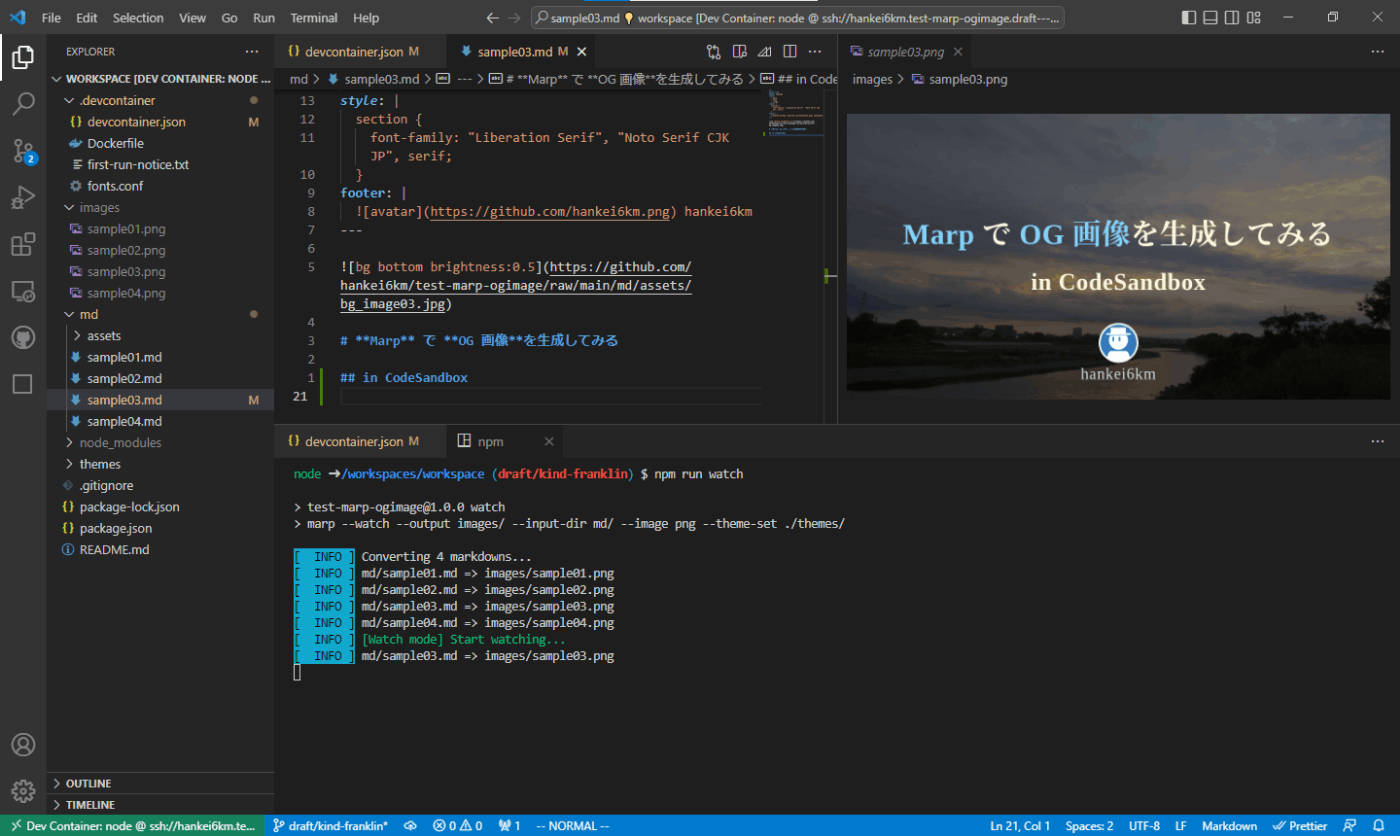
Task: Click the sync changes cloud icon
Action: click(x=410, y=826)
